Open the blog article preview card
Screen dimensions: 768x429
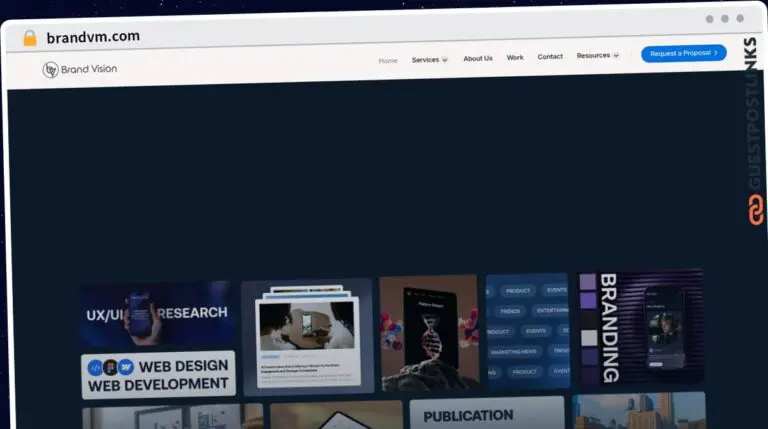(x=307, y=335)
